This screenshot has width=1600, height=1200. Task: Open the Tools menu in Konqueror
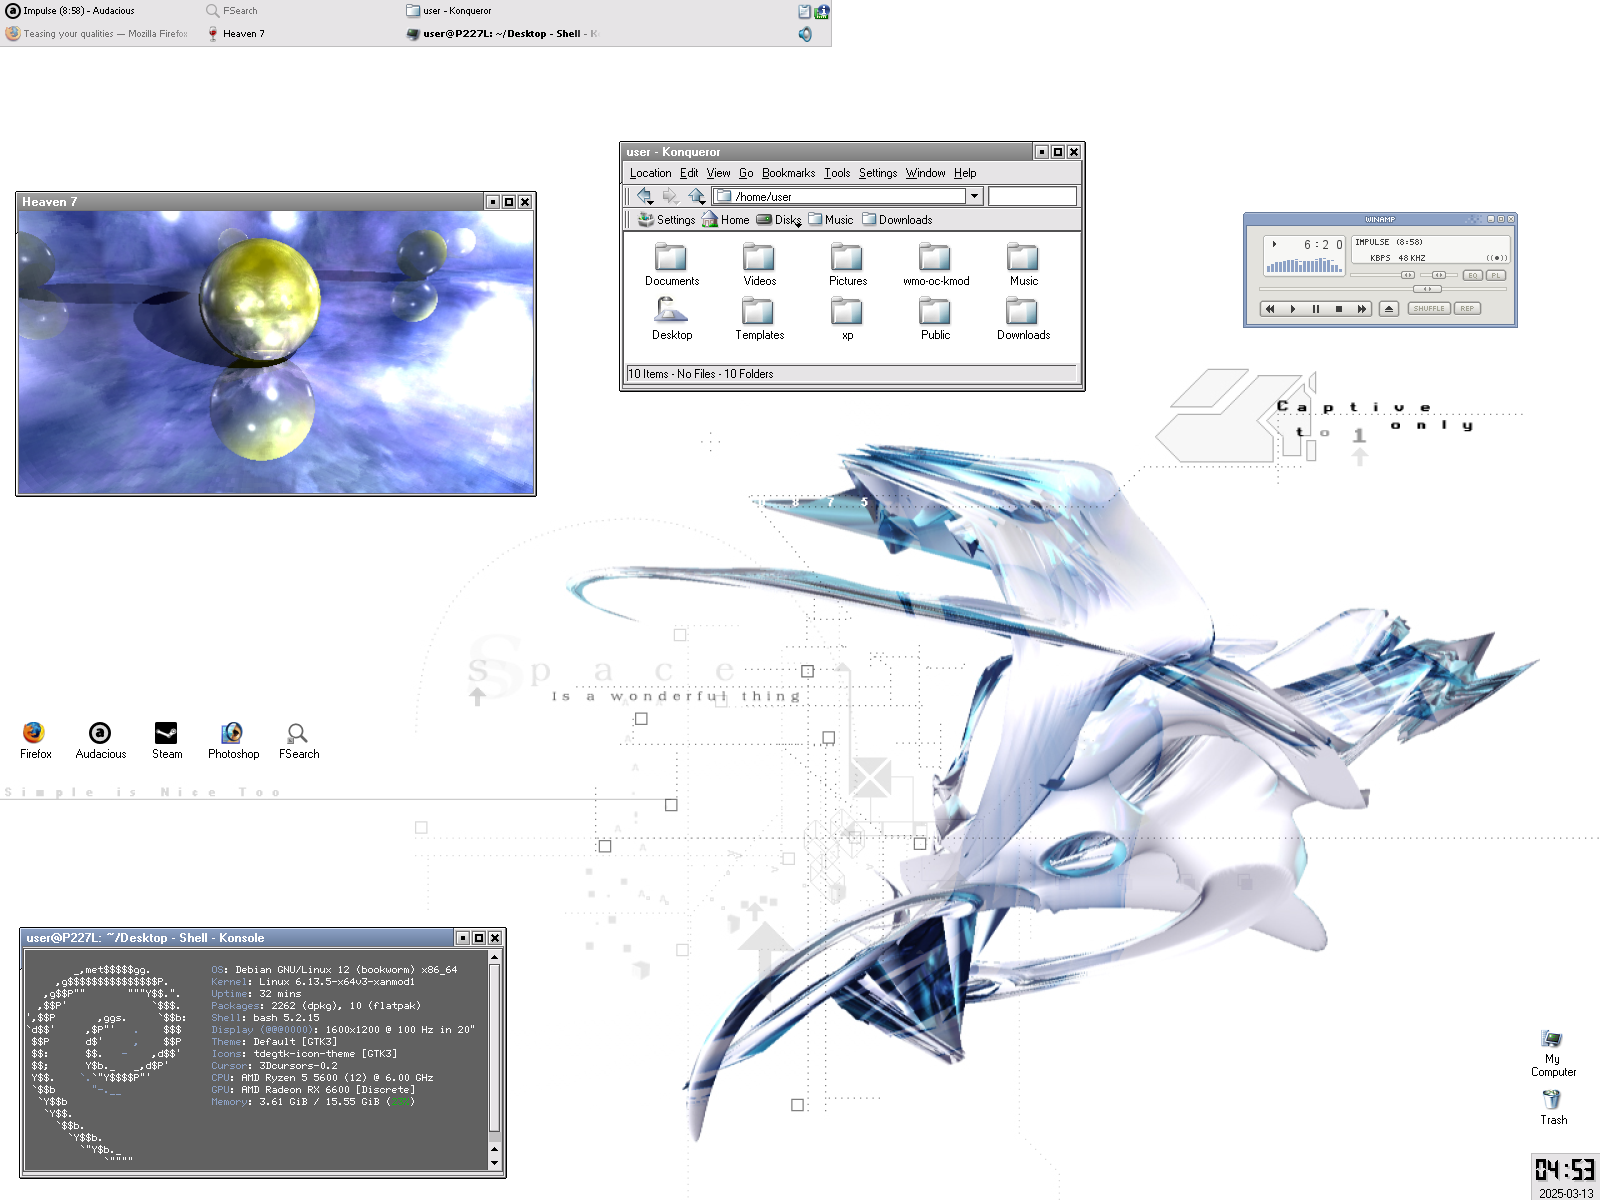(x=837, y=173)
